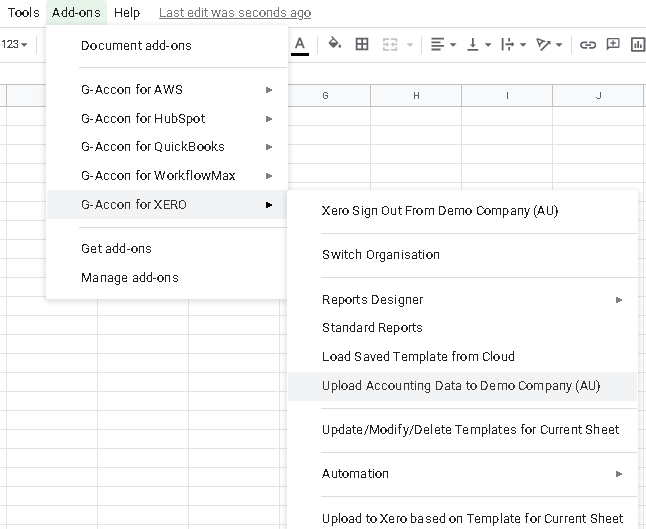Click the borders icon
The width and height of the screenshot is (646, 529).
[x=362, y=44]
